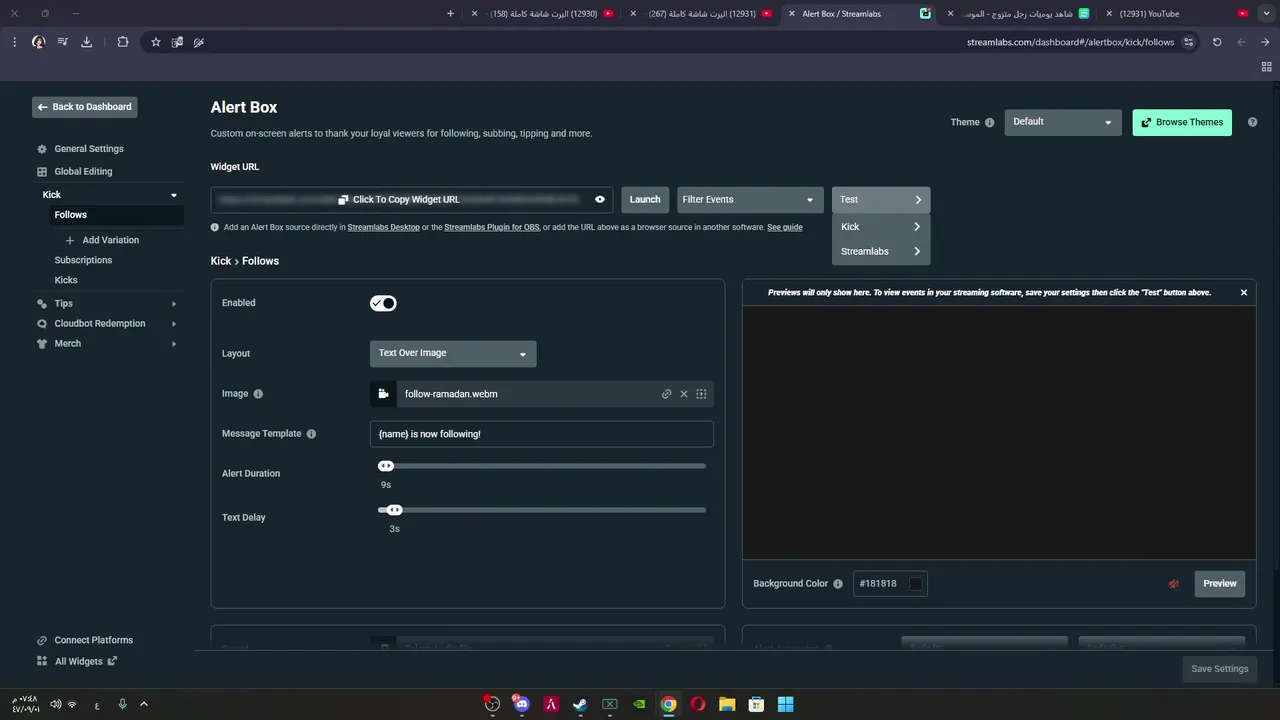Click link icon in Image field

[667, 394]
